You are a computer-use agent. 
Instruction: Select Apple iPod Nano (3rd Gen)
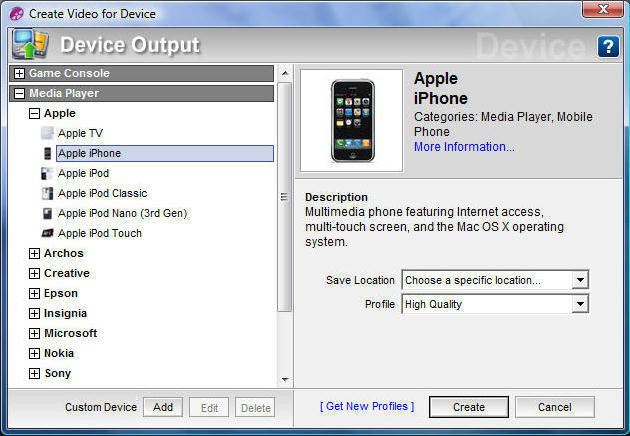coord(123,213)
